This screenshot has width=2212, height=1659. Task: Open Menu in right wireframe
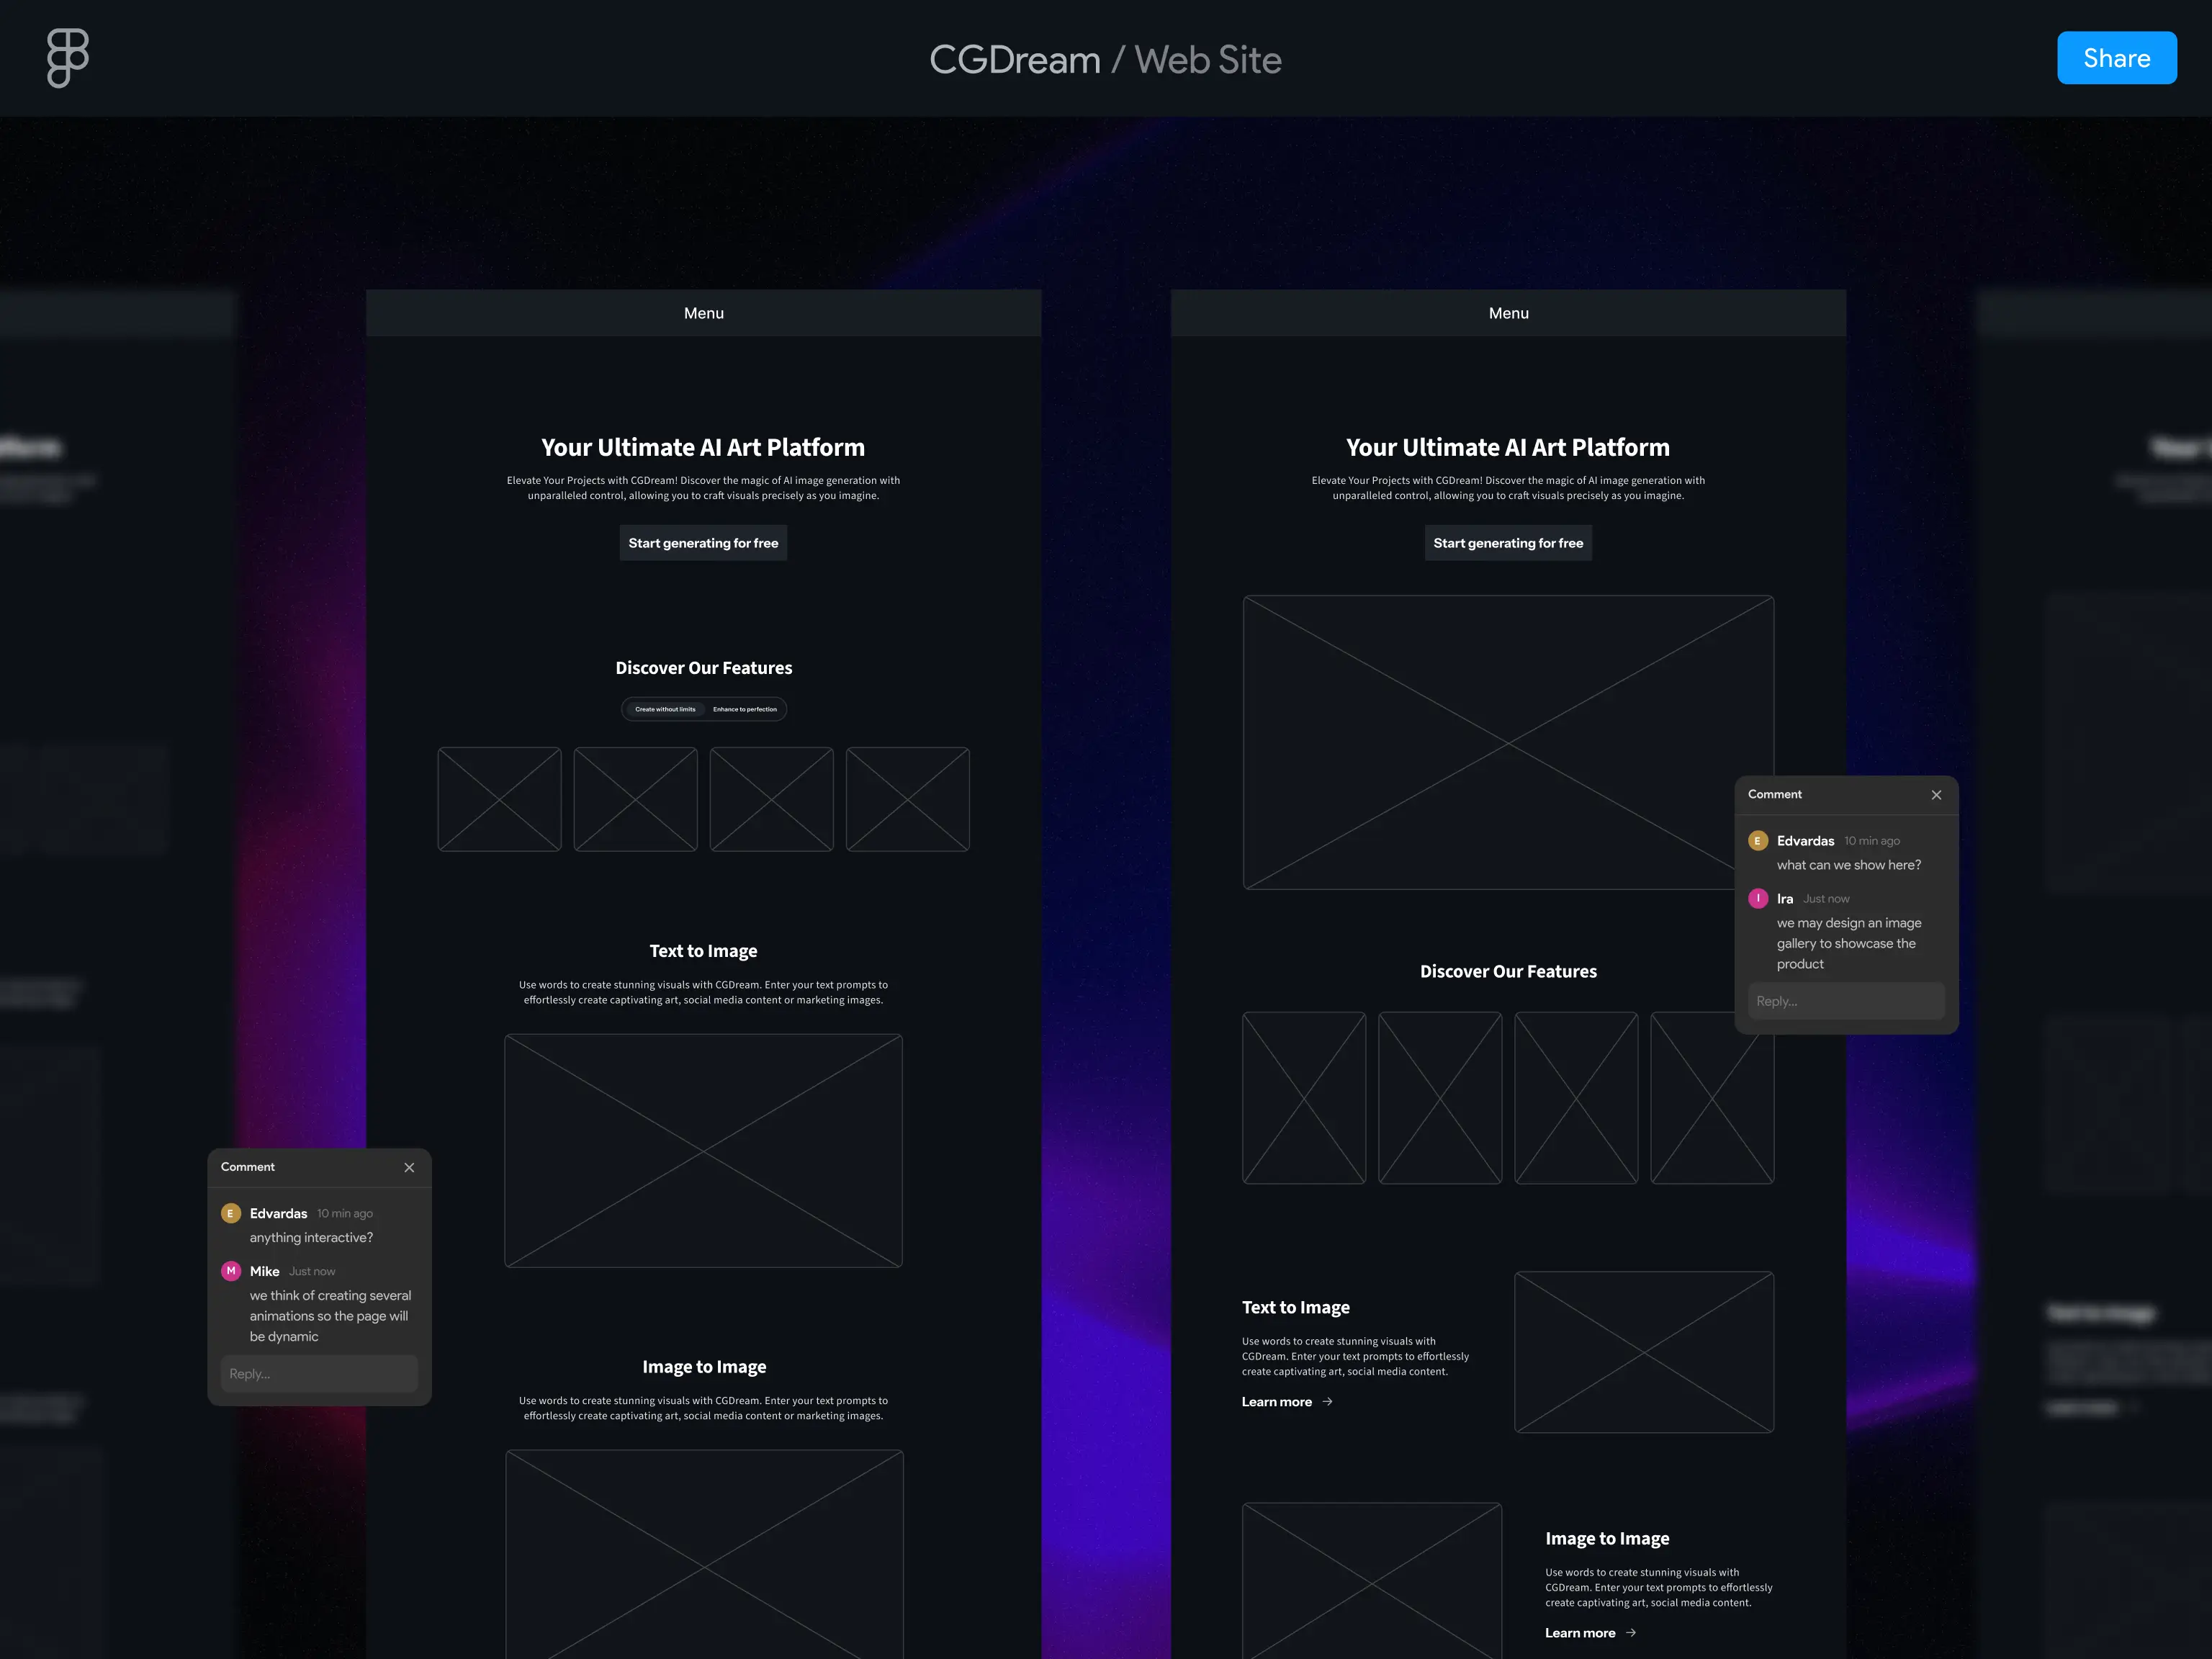[1508, 313]
